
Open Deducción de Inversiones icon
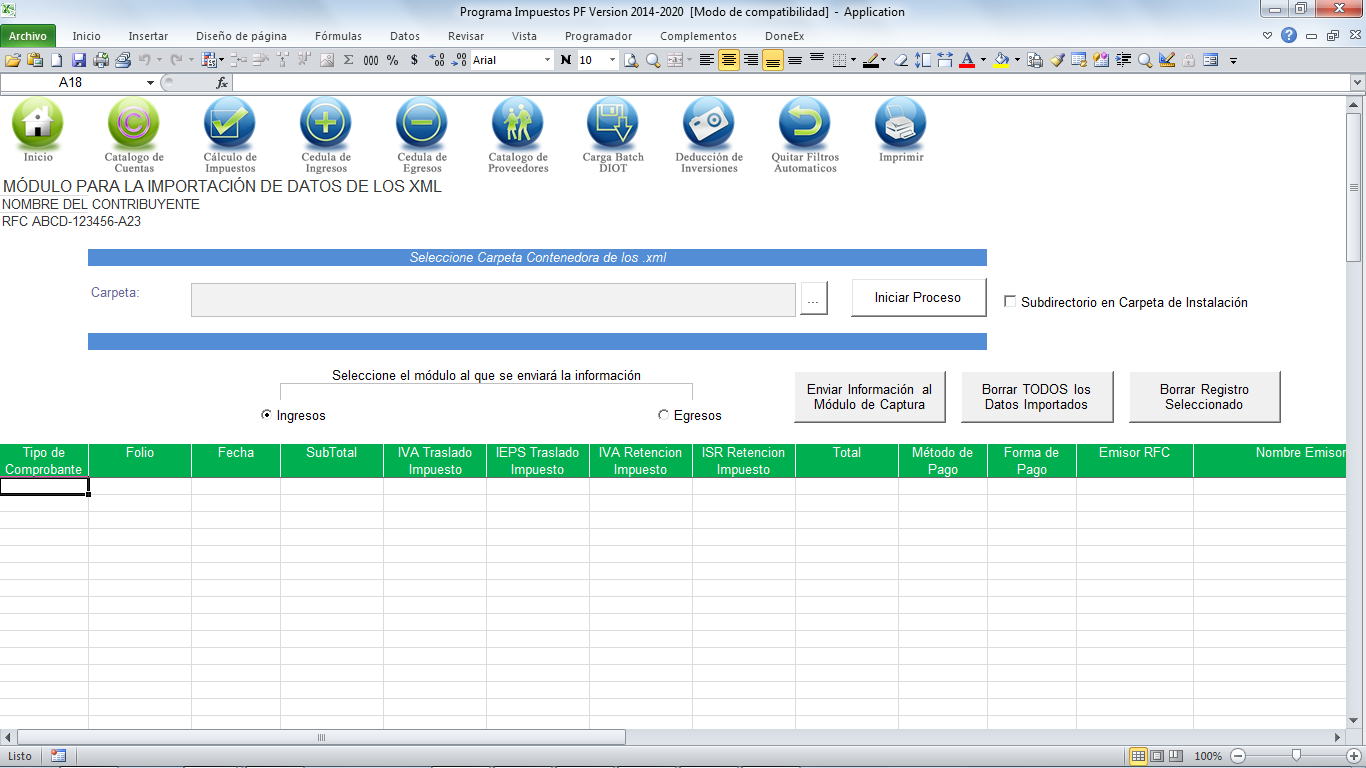[x=709, y=124]
